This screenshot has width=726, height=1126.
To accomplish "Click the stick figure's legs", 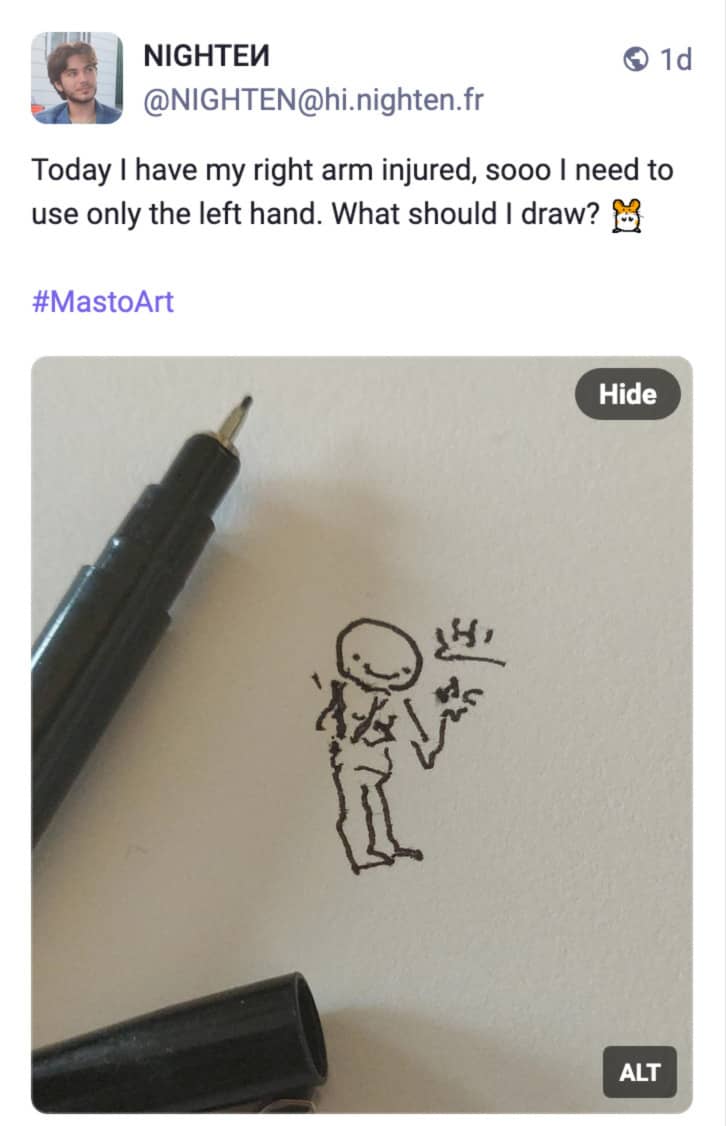I will pos(372,820).
